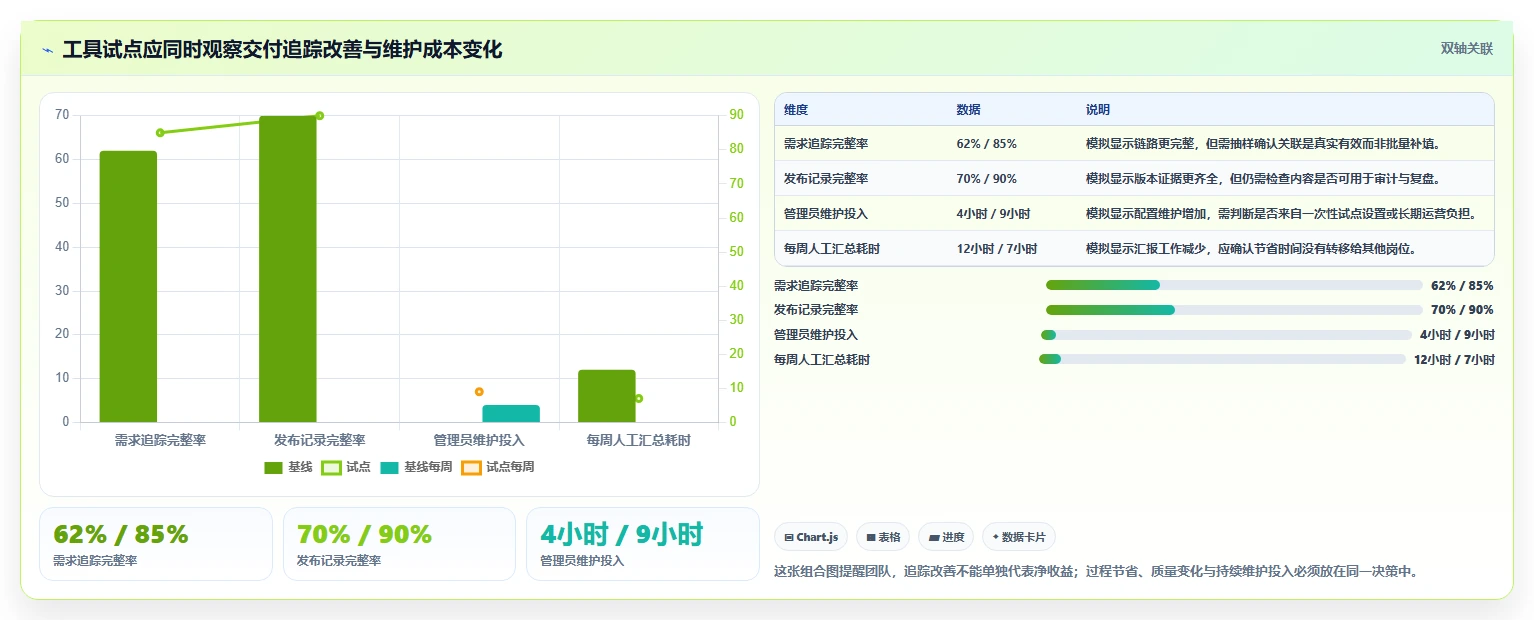This screenshot has height=620, width=1534.
Task: Click the 每周人工汇总耗时 green bar in chart
Action: [x=607, y=396]
